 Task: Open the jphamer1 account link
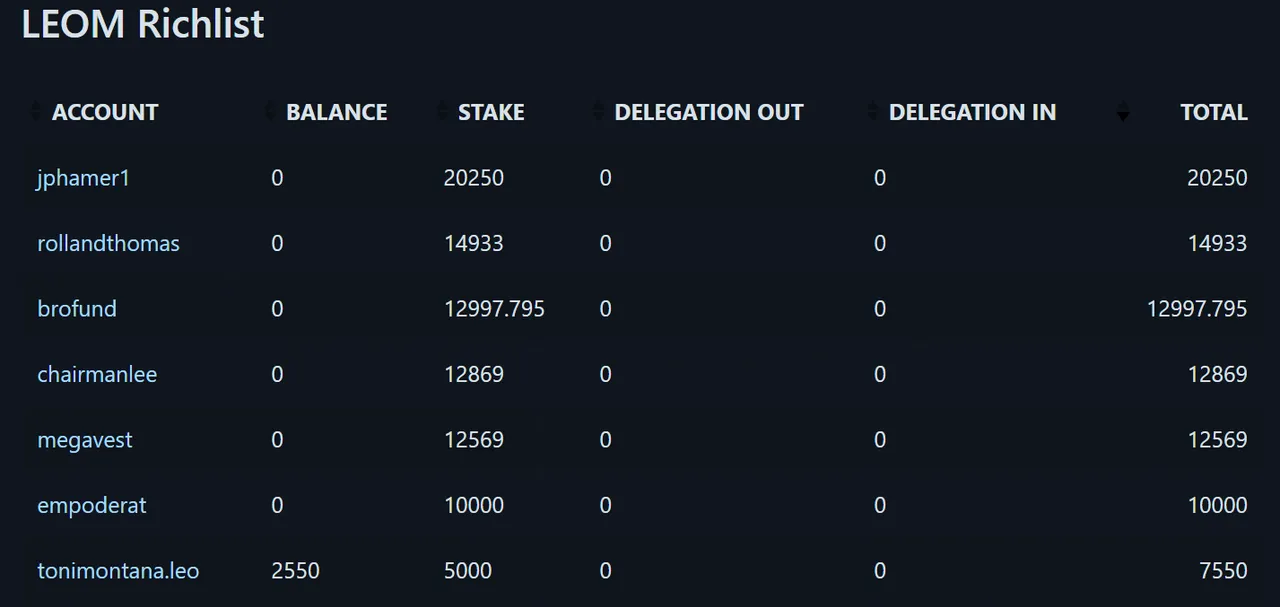(x=84, y=178)
